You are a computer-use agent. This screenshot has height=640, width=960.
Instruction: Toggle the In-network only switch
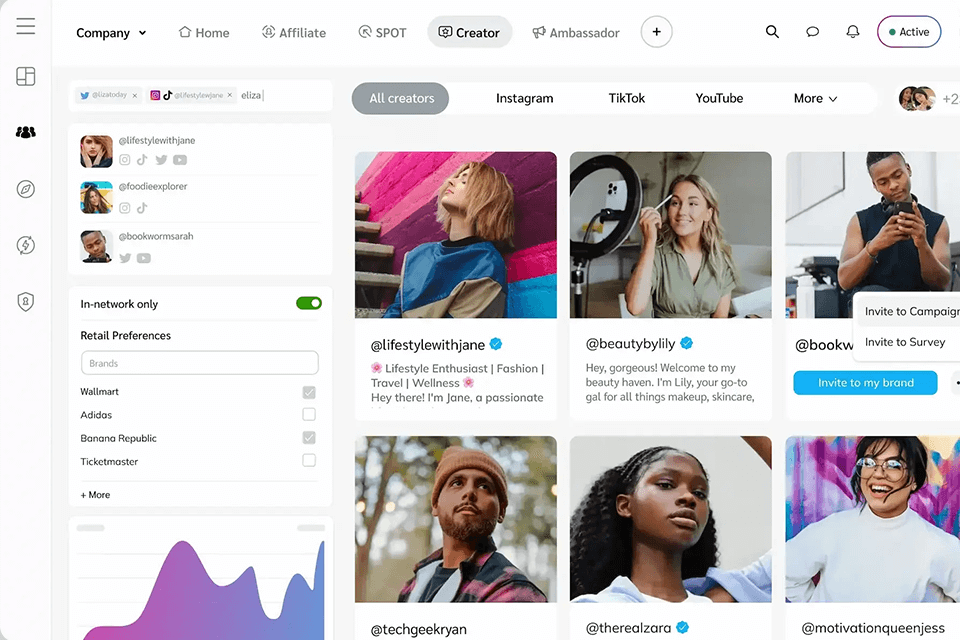point(309,303)
